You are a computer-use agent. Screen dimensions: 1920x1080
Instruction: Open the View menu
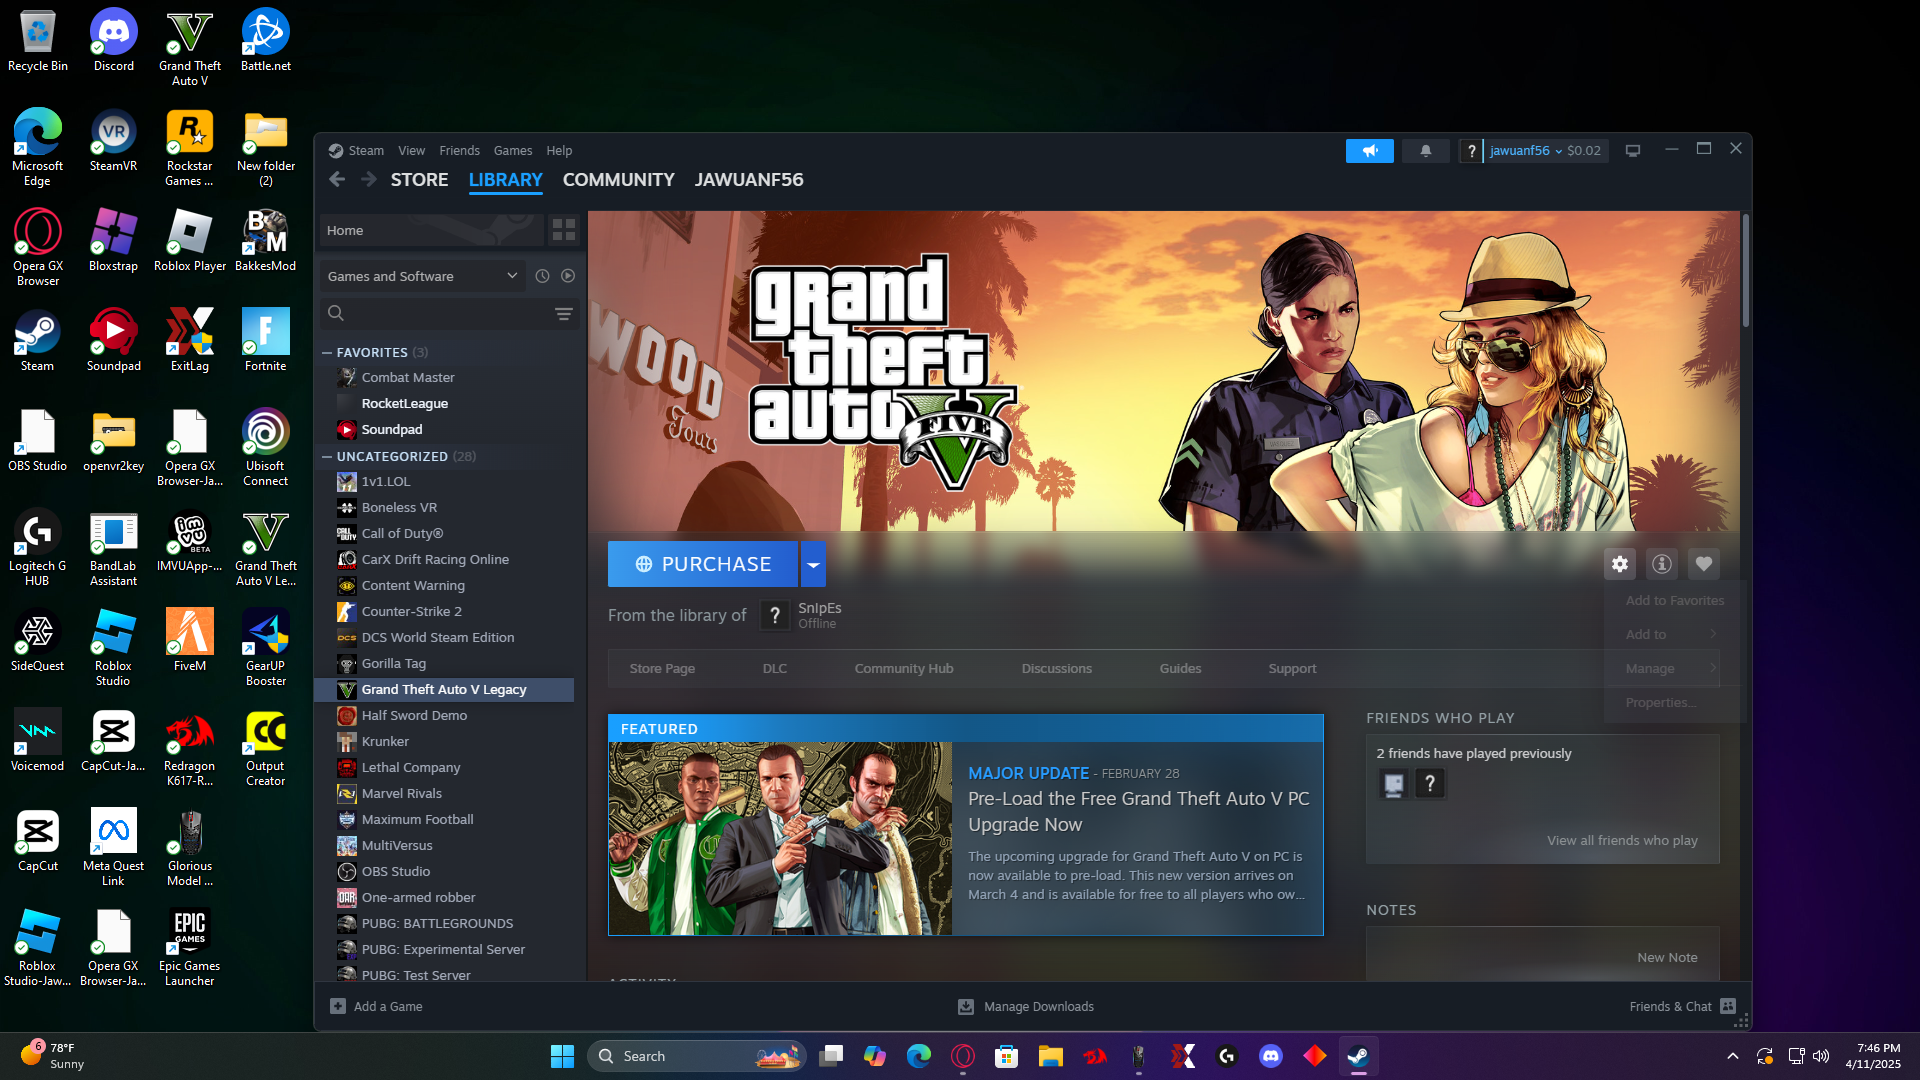(x=411, y=151)
